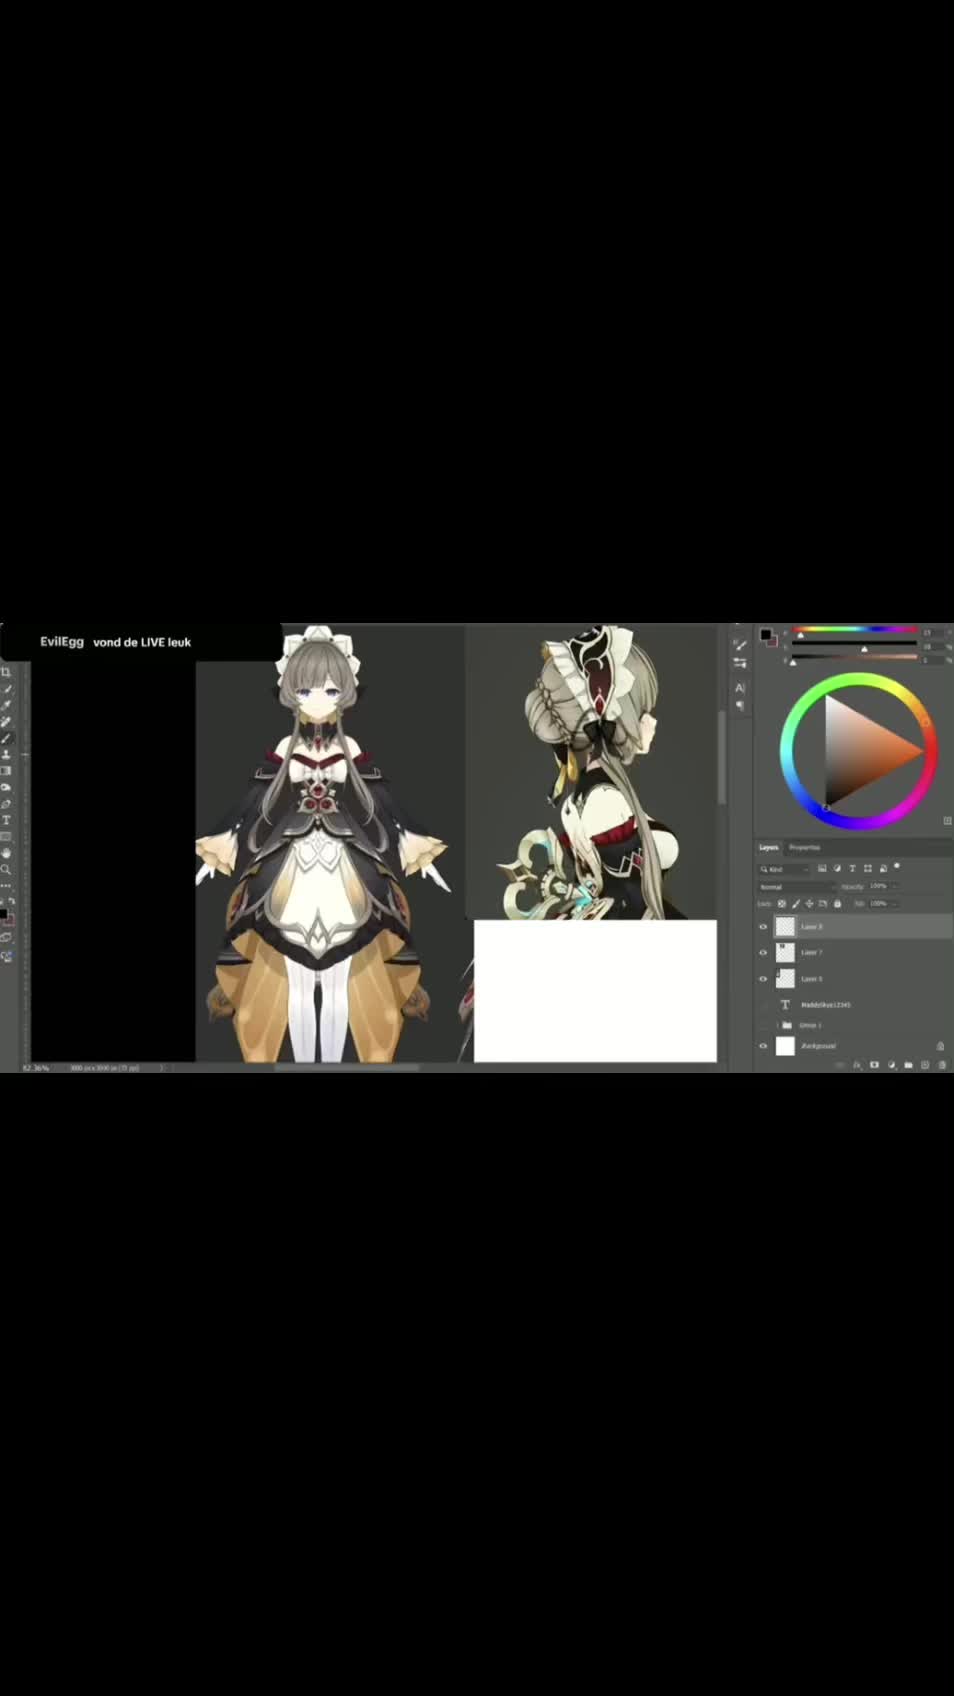The height and width of the screenshot is (1696, 954).
Task: Filter layers by type layers
Action: [852, 869]
